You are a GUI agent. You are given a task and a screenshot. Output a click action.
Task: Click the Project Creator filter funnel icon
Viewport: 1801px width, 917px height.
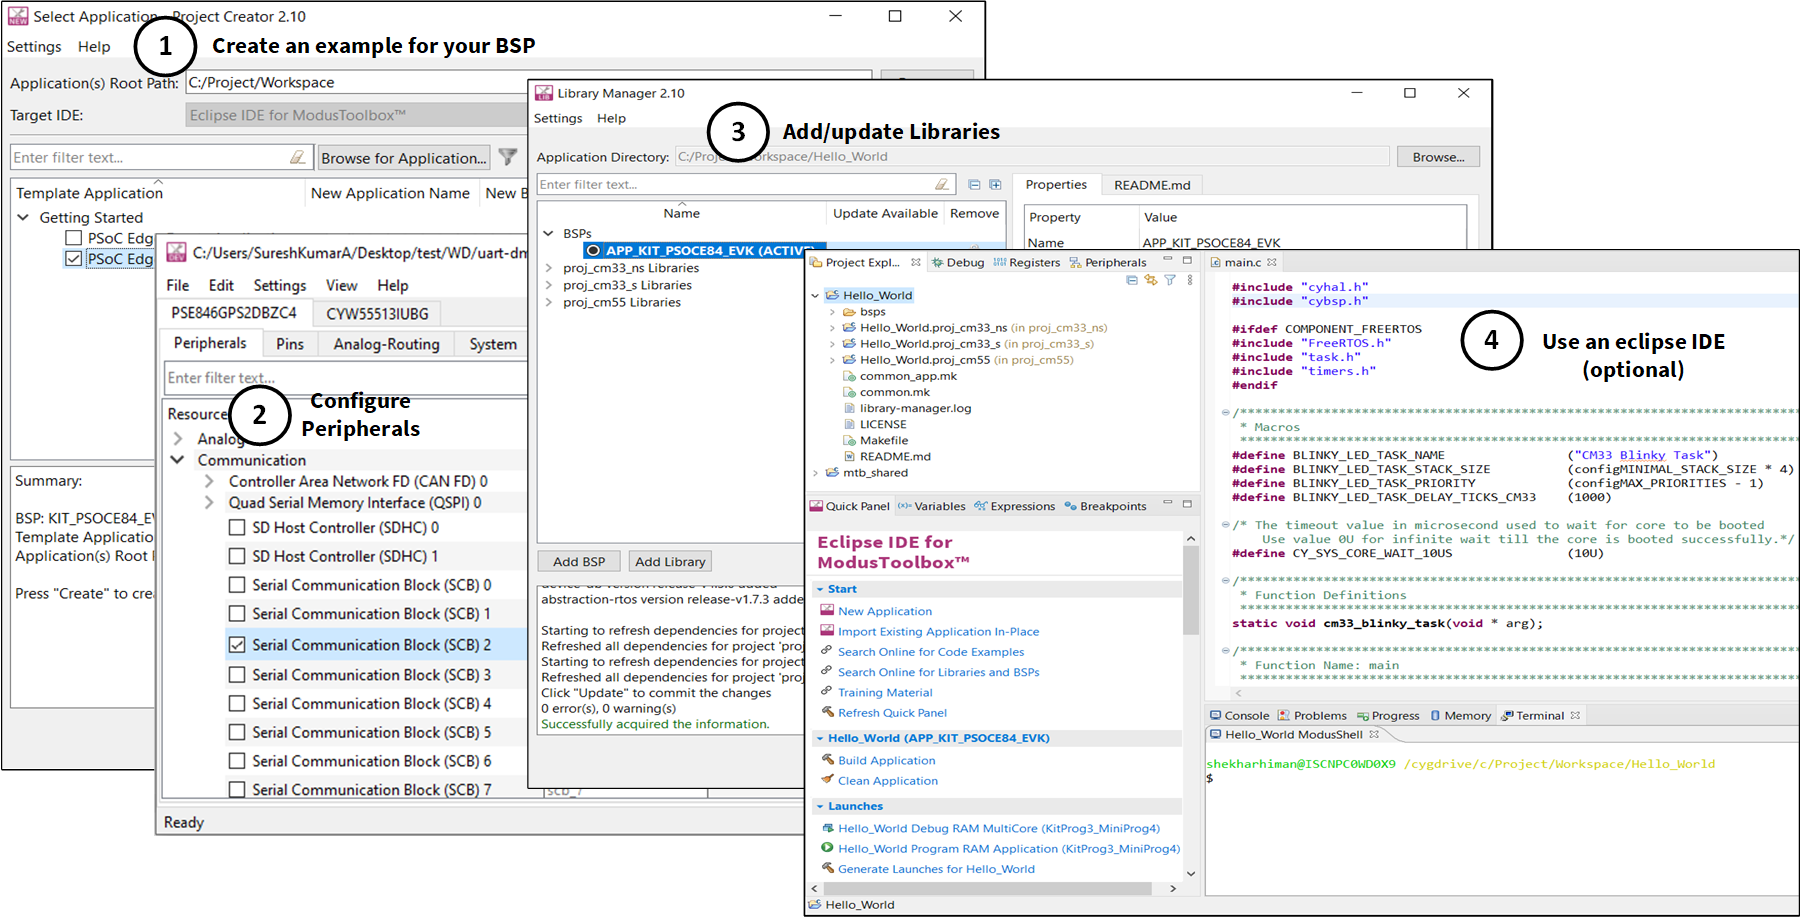[x=508, y=157]
